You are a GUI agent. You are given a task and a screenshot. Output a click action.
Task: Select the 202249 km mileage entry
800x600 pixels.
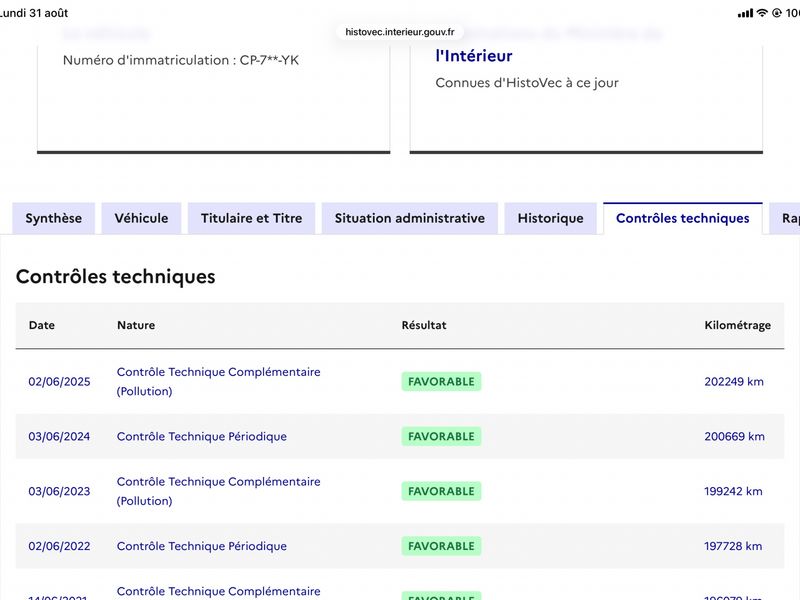tap(734, 382)
